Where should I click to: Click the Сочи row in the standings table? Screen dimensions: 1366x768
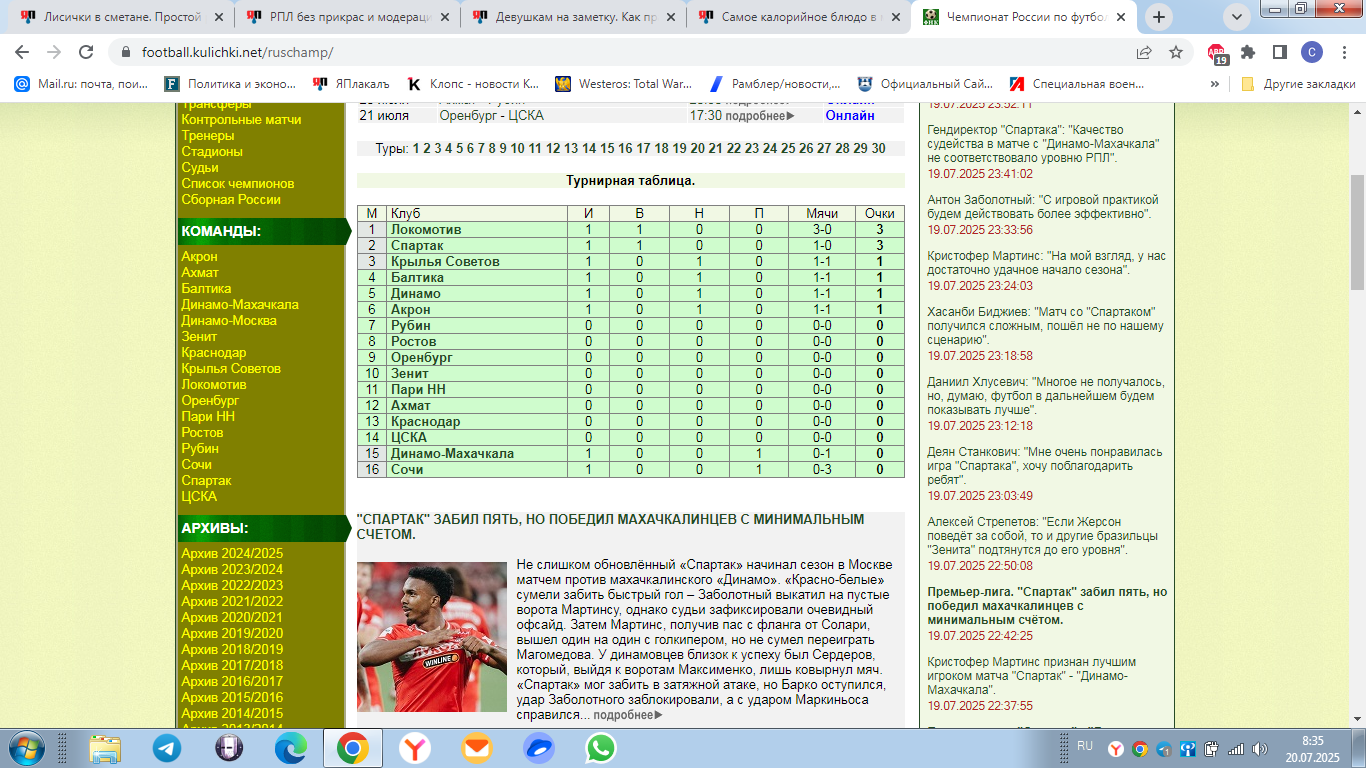click(631, 470)
